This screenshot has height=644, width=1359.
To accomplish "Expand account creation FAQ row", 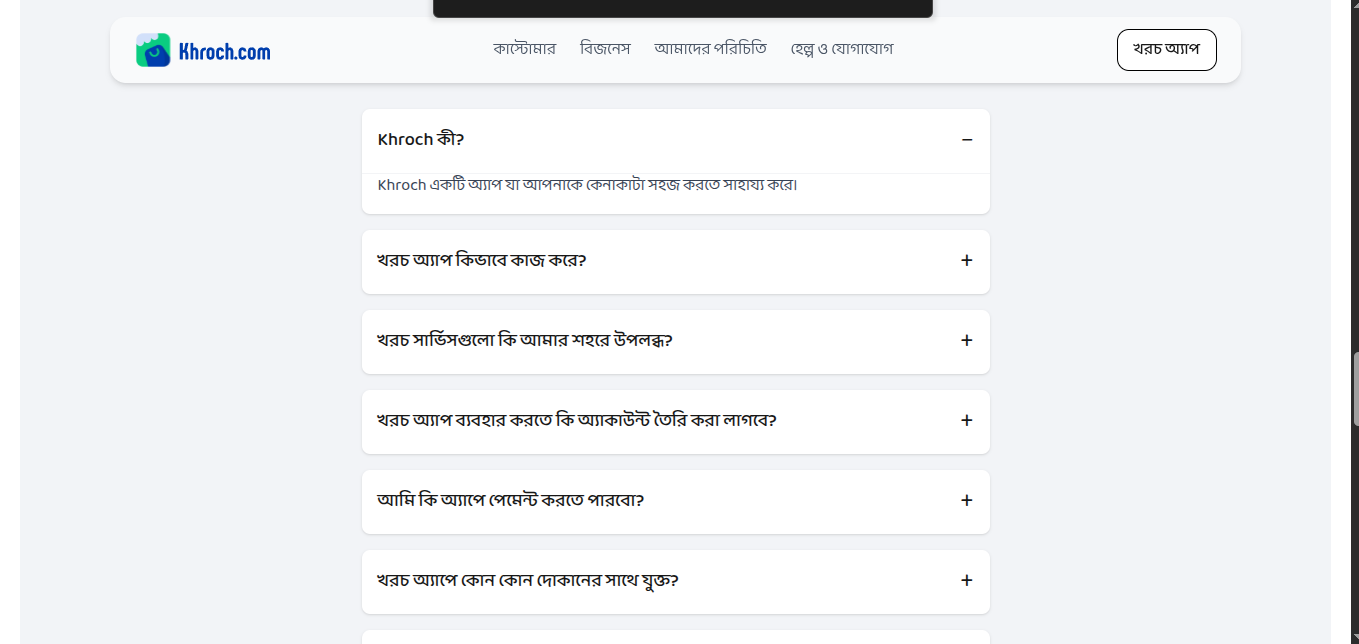I will pos(676,422).
